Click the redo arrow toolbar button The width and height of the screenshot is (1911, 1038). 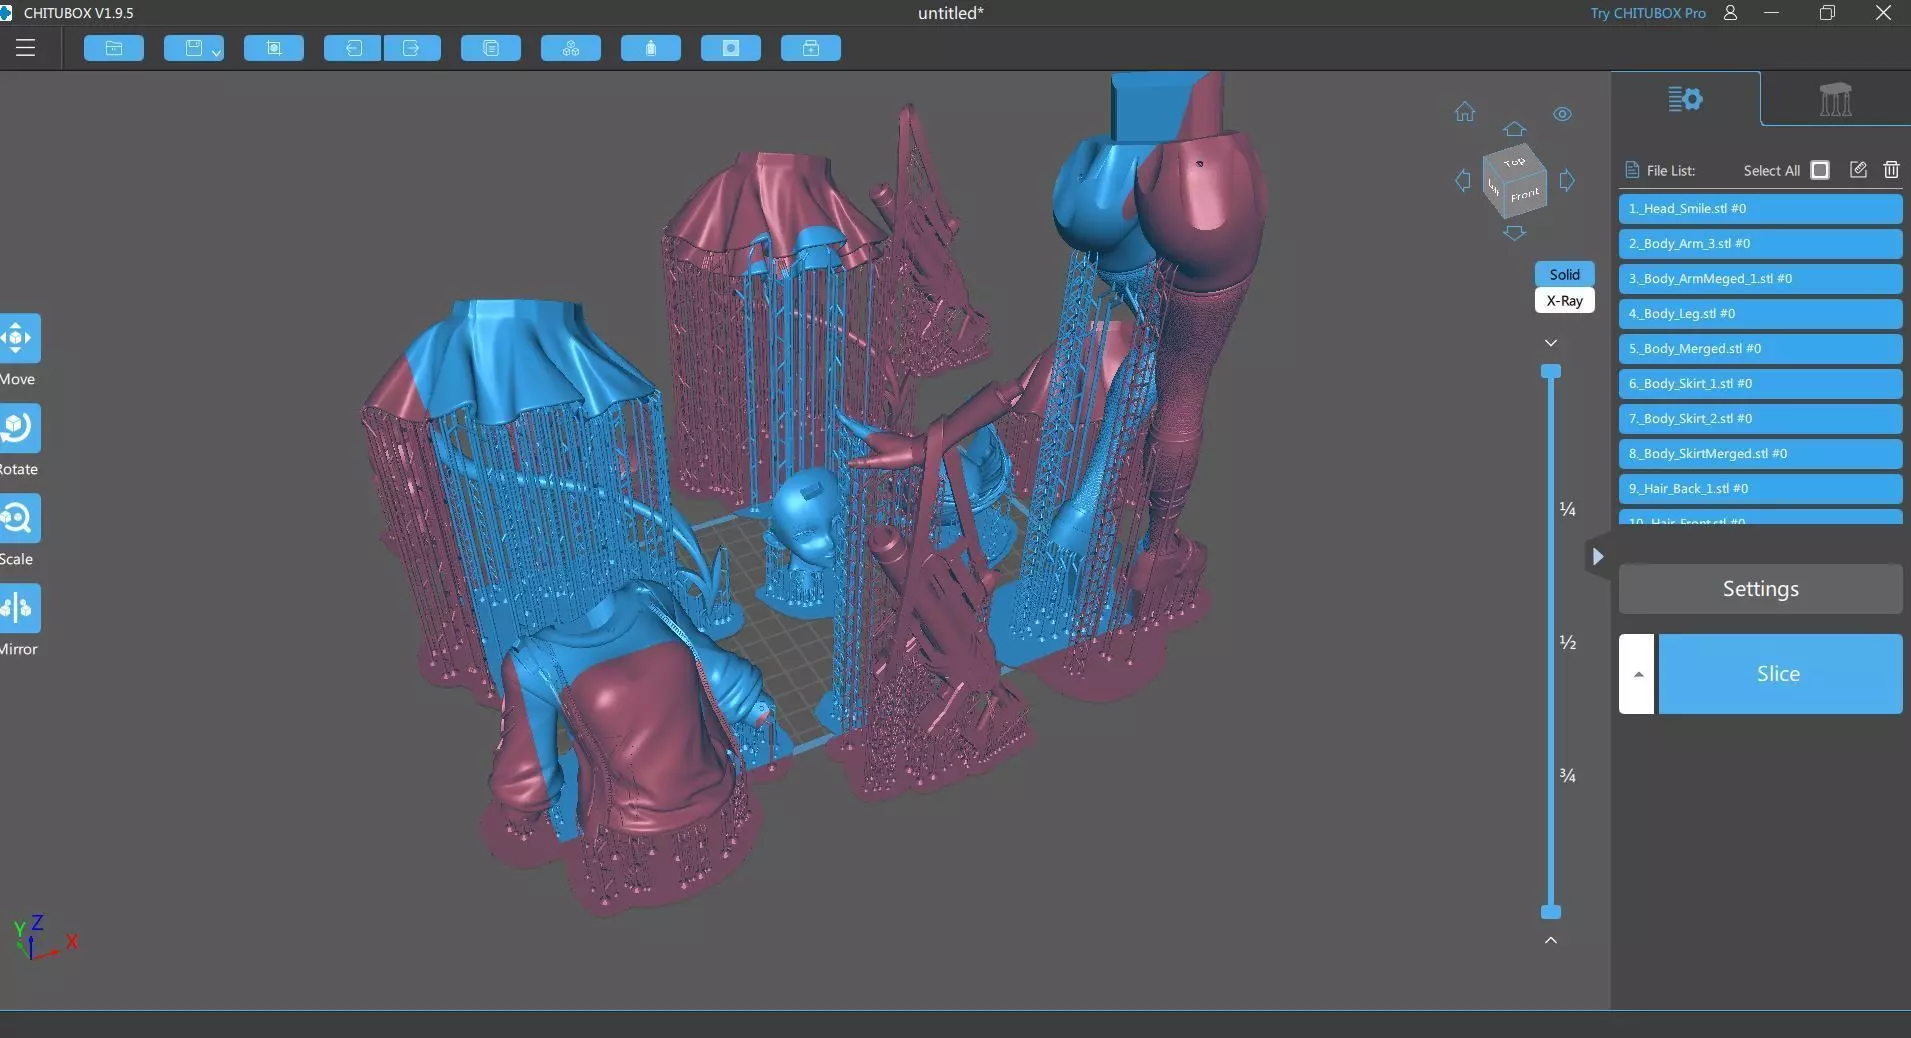[x=412, y=48]
